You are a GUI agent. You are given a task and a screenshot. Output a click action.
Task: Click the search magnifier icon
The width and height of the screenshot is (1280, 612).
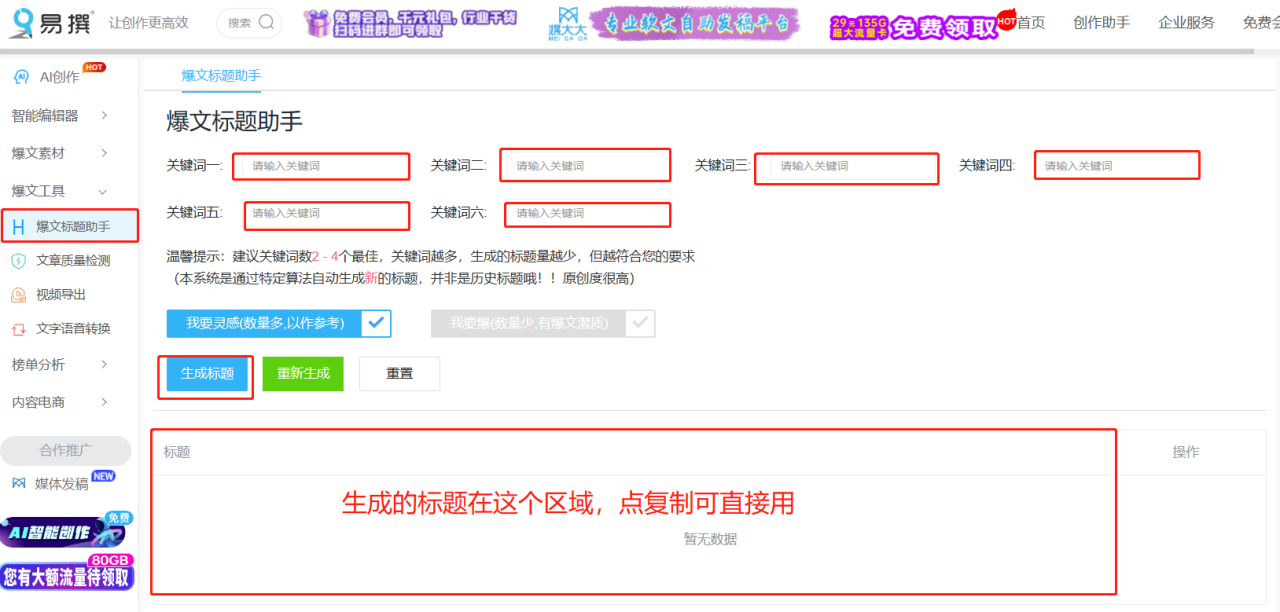pyautogui.click(x=266, y=22)
